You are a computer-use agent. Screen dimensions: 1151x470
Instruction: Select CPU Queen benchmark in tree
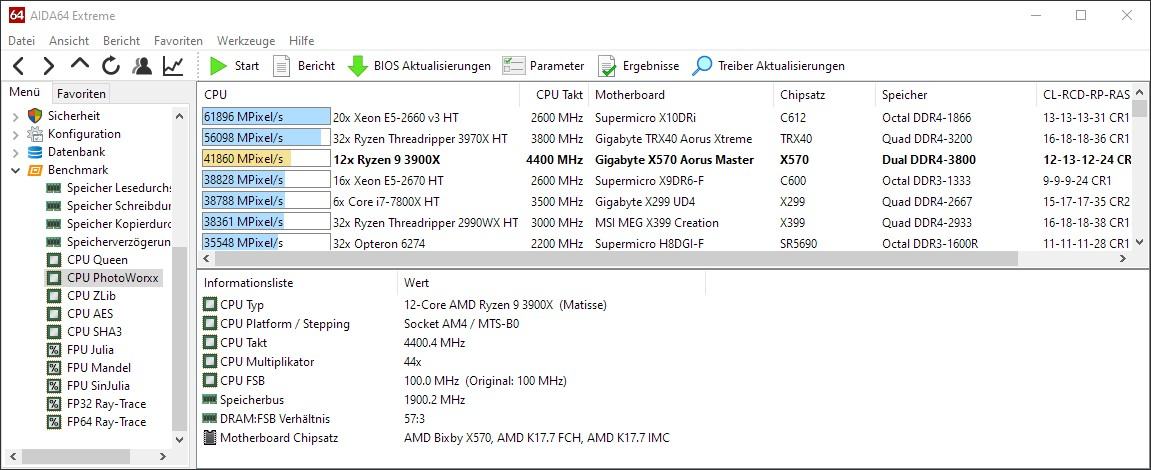pyautogui.click(x=97, y=260)
